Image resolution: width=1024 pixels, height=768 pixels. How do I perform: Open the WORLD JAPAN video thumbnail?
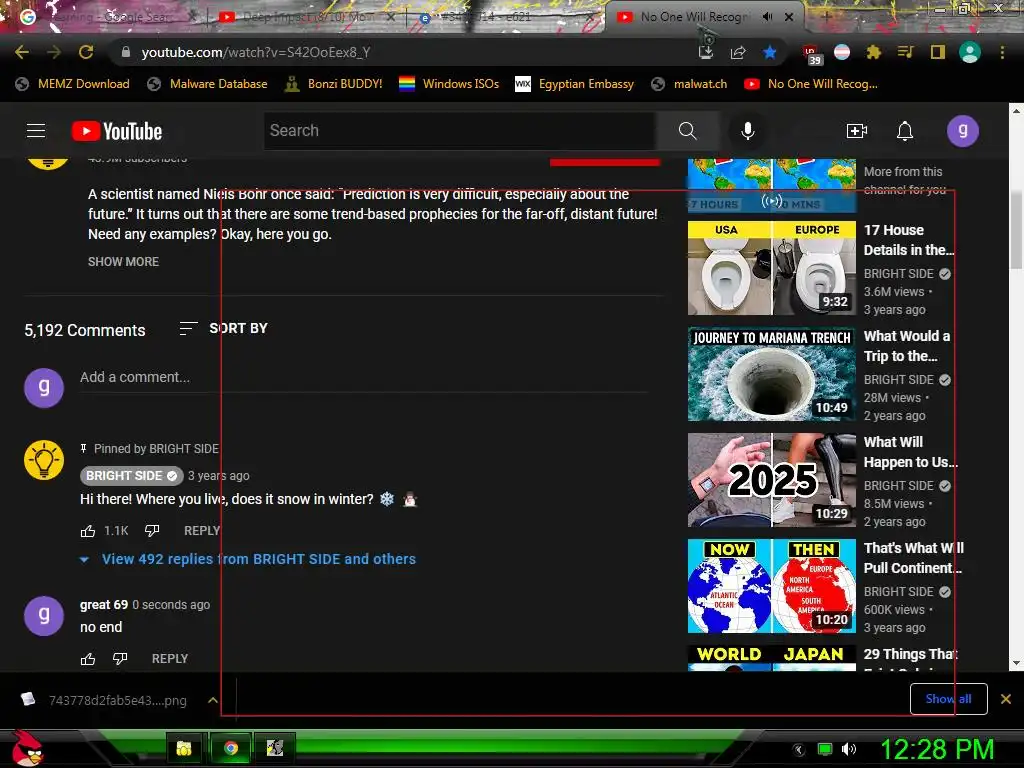(772, 658)
